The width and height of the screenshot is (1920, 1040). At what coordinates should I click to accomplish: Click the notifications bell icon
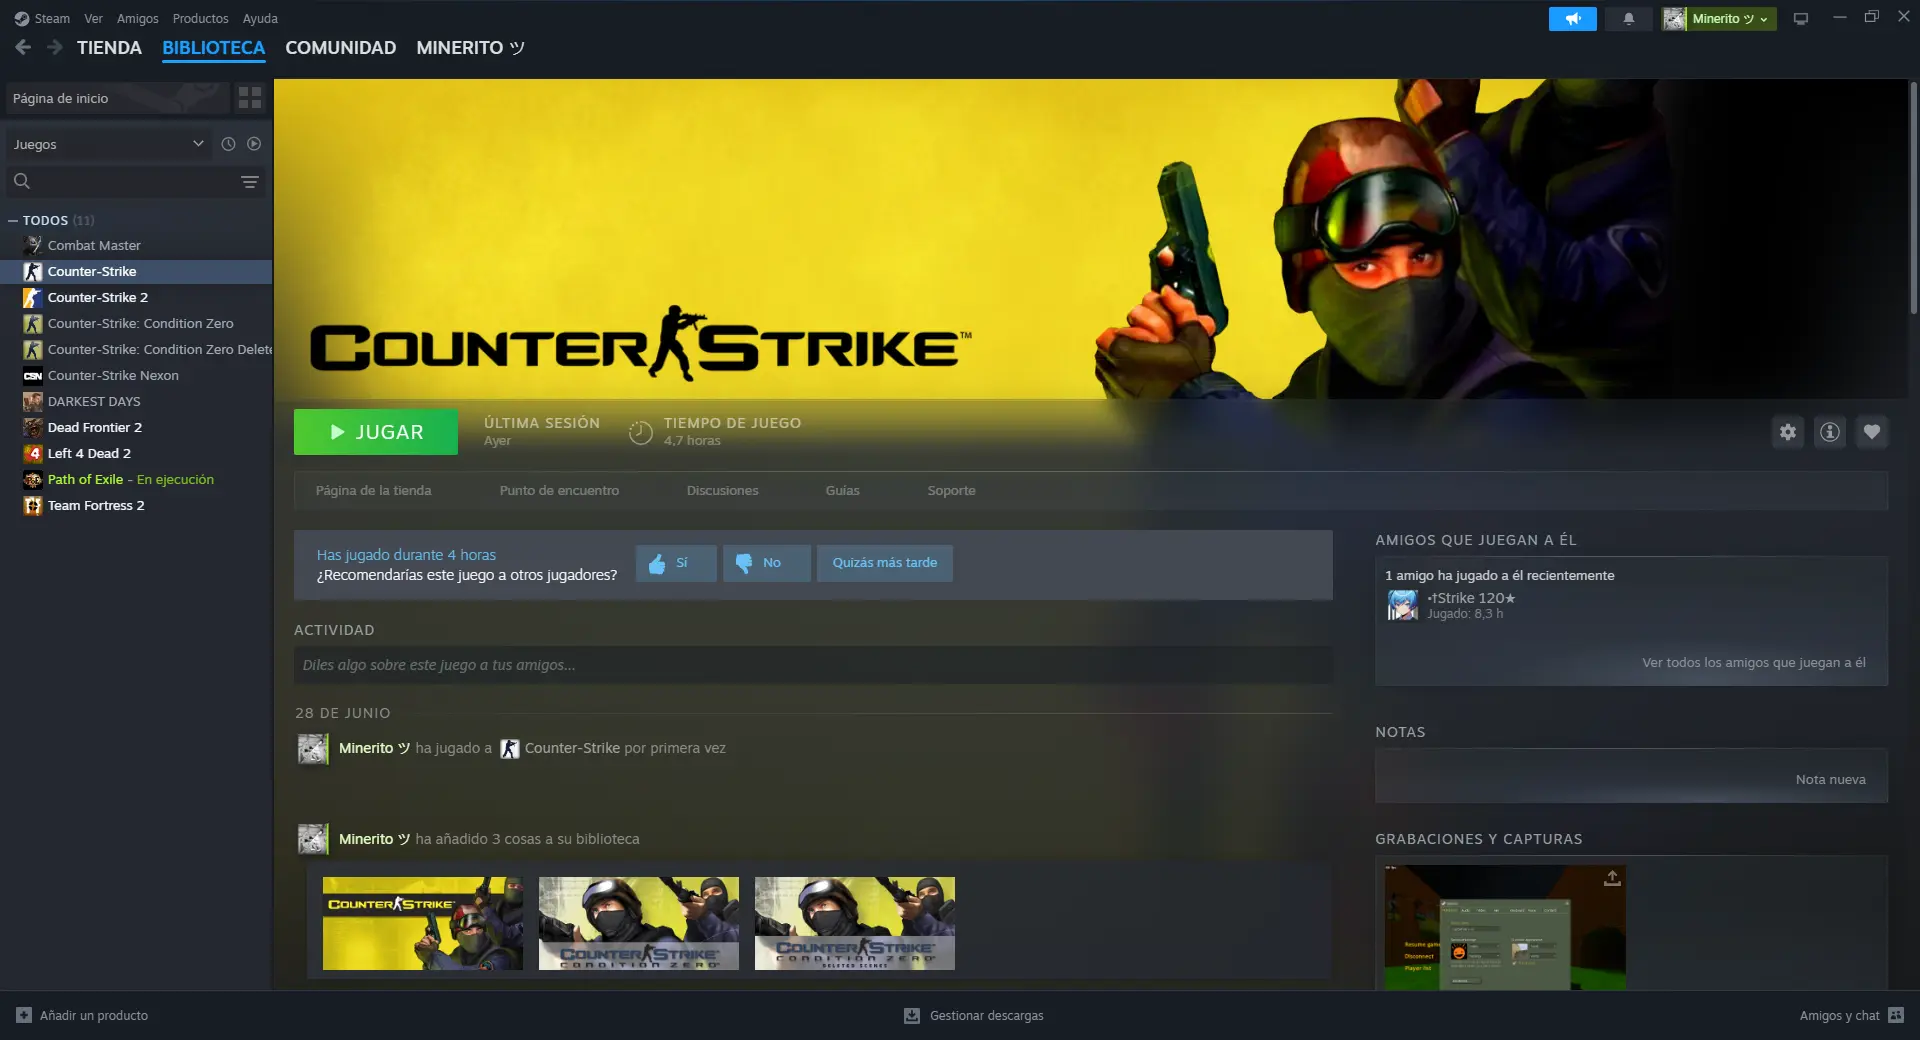coord(1628,19)
